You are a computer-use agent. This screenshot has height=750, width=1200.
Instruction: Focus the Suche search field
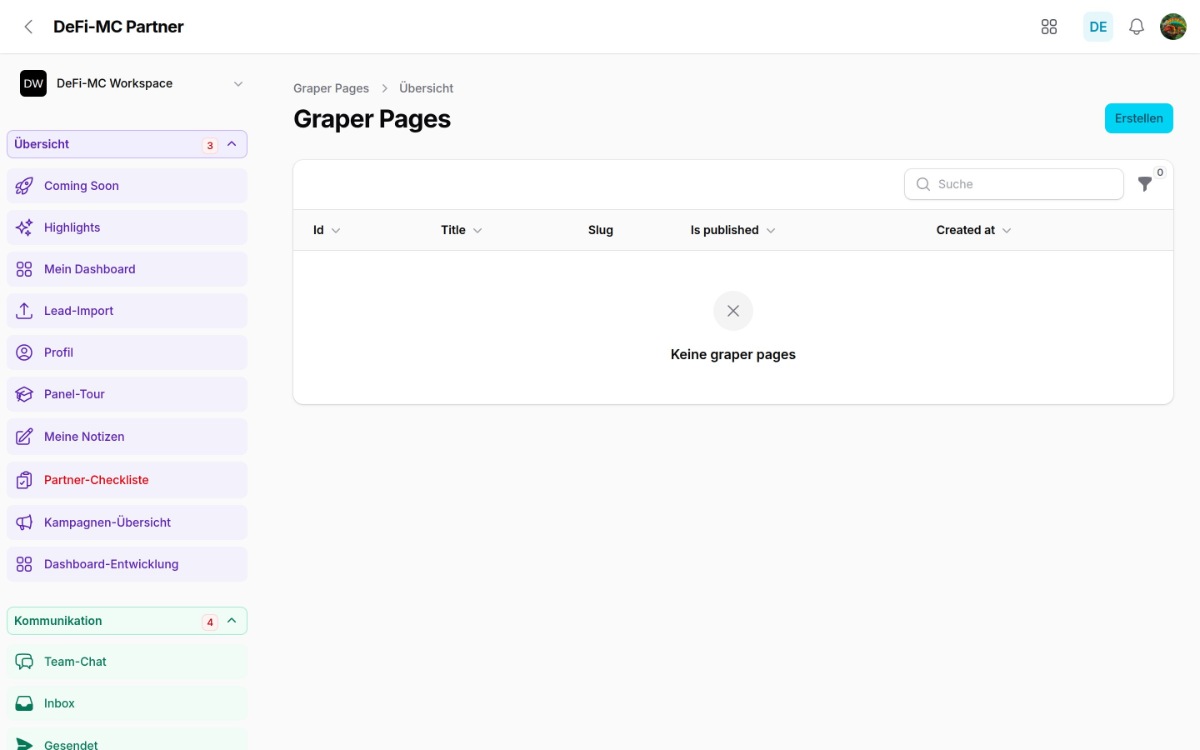1014,184
